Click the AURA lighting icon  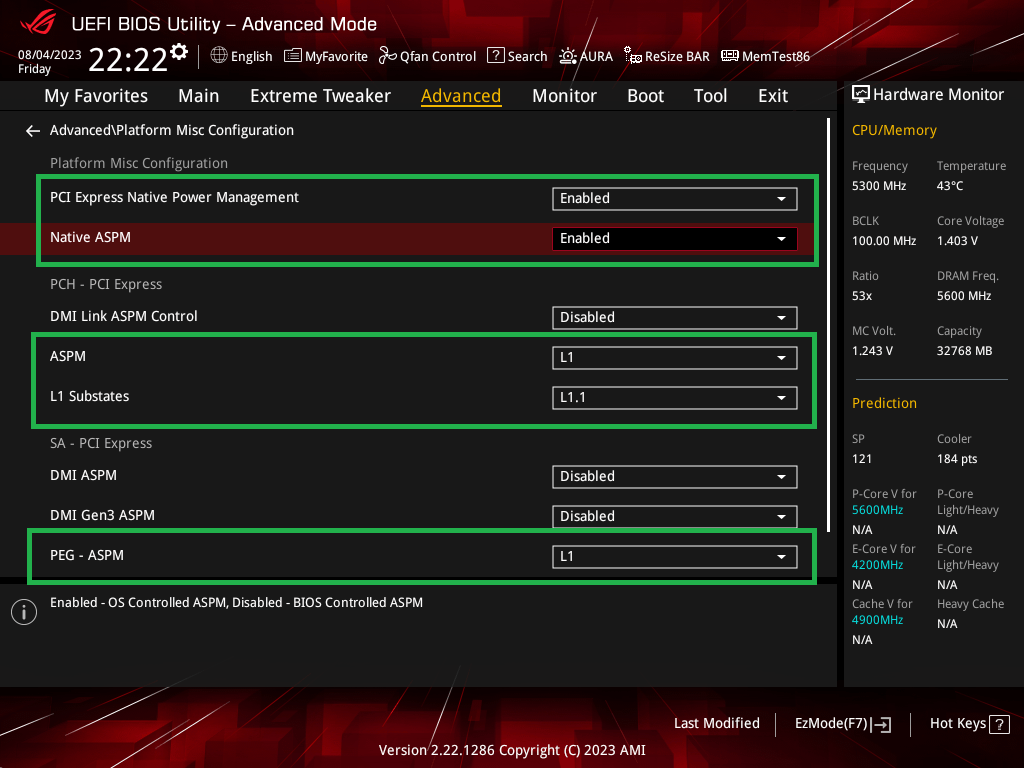pyautogui.click(x=568, y=56)
